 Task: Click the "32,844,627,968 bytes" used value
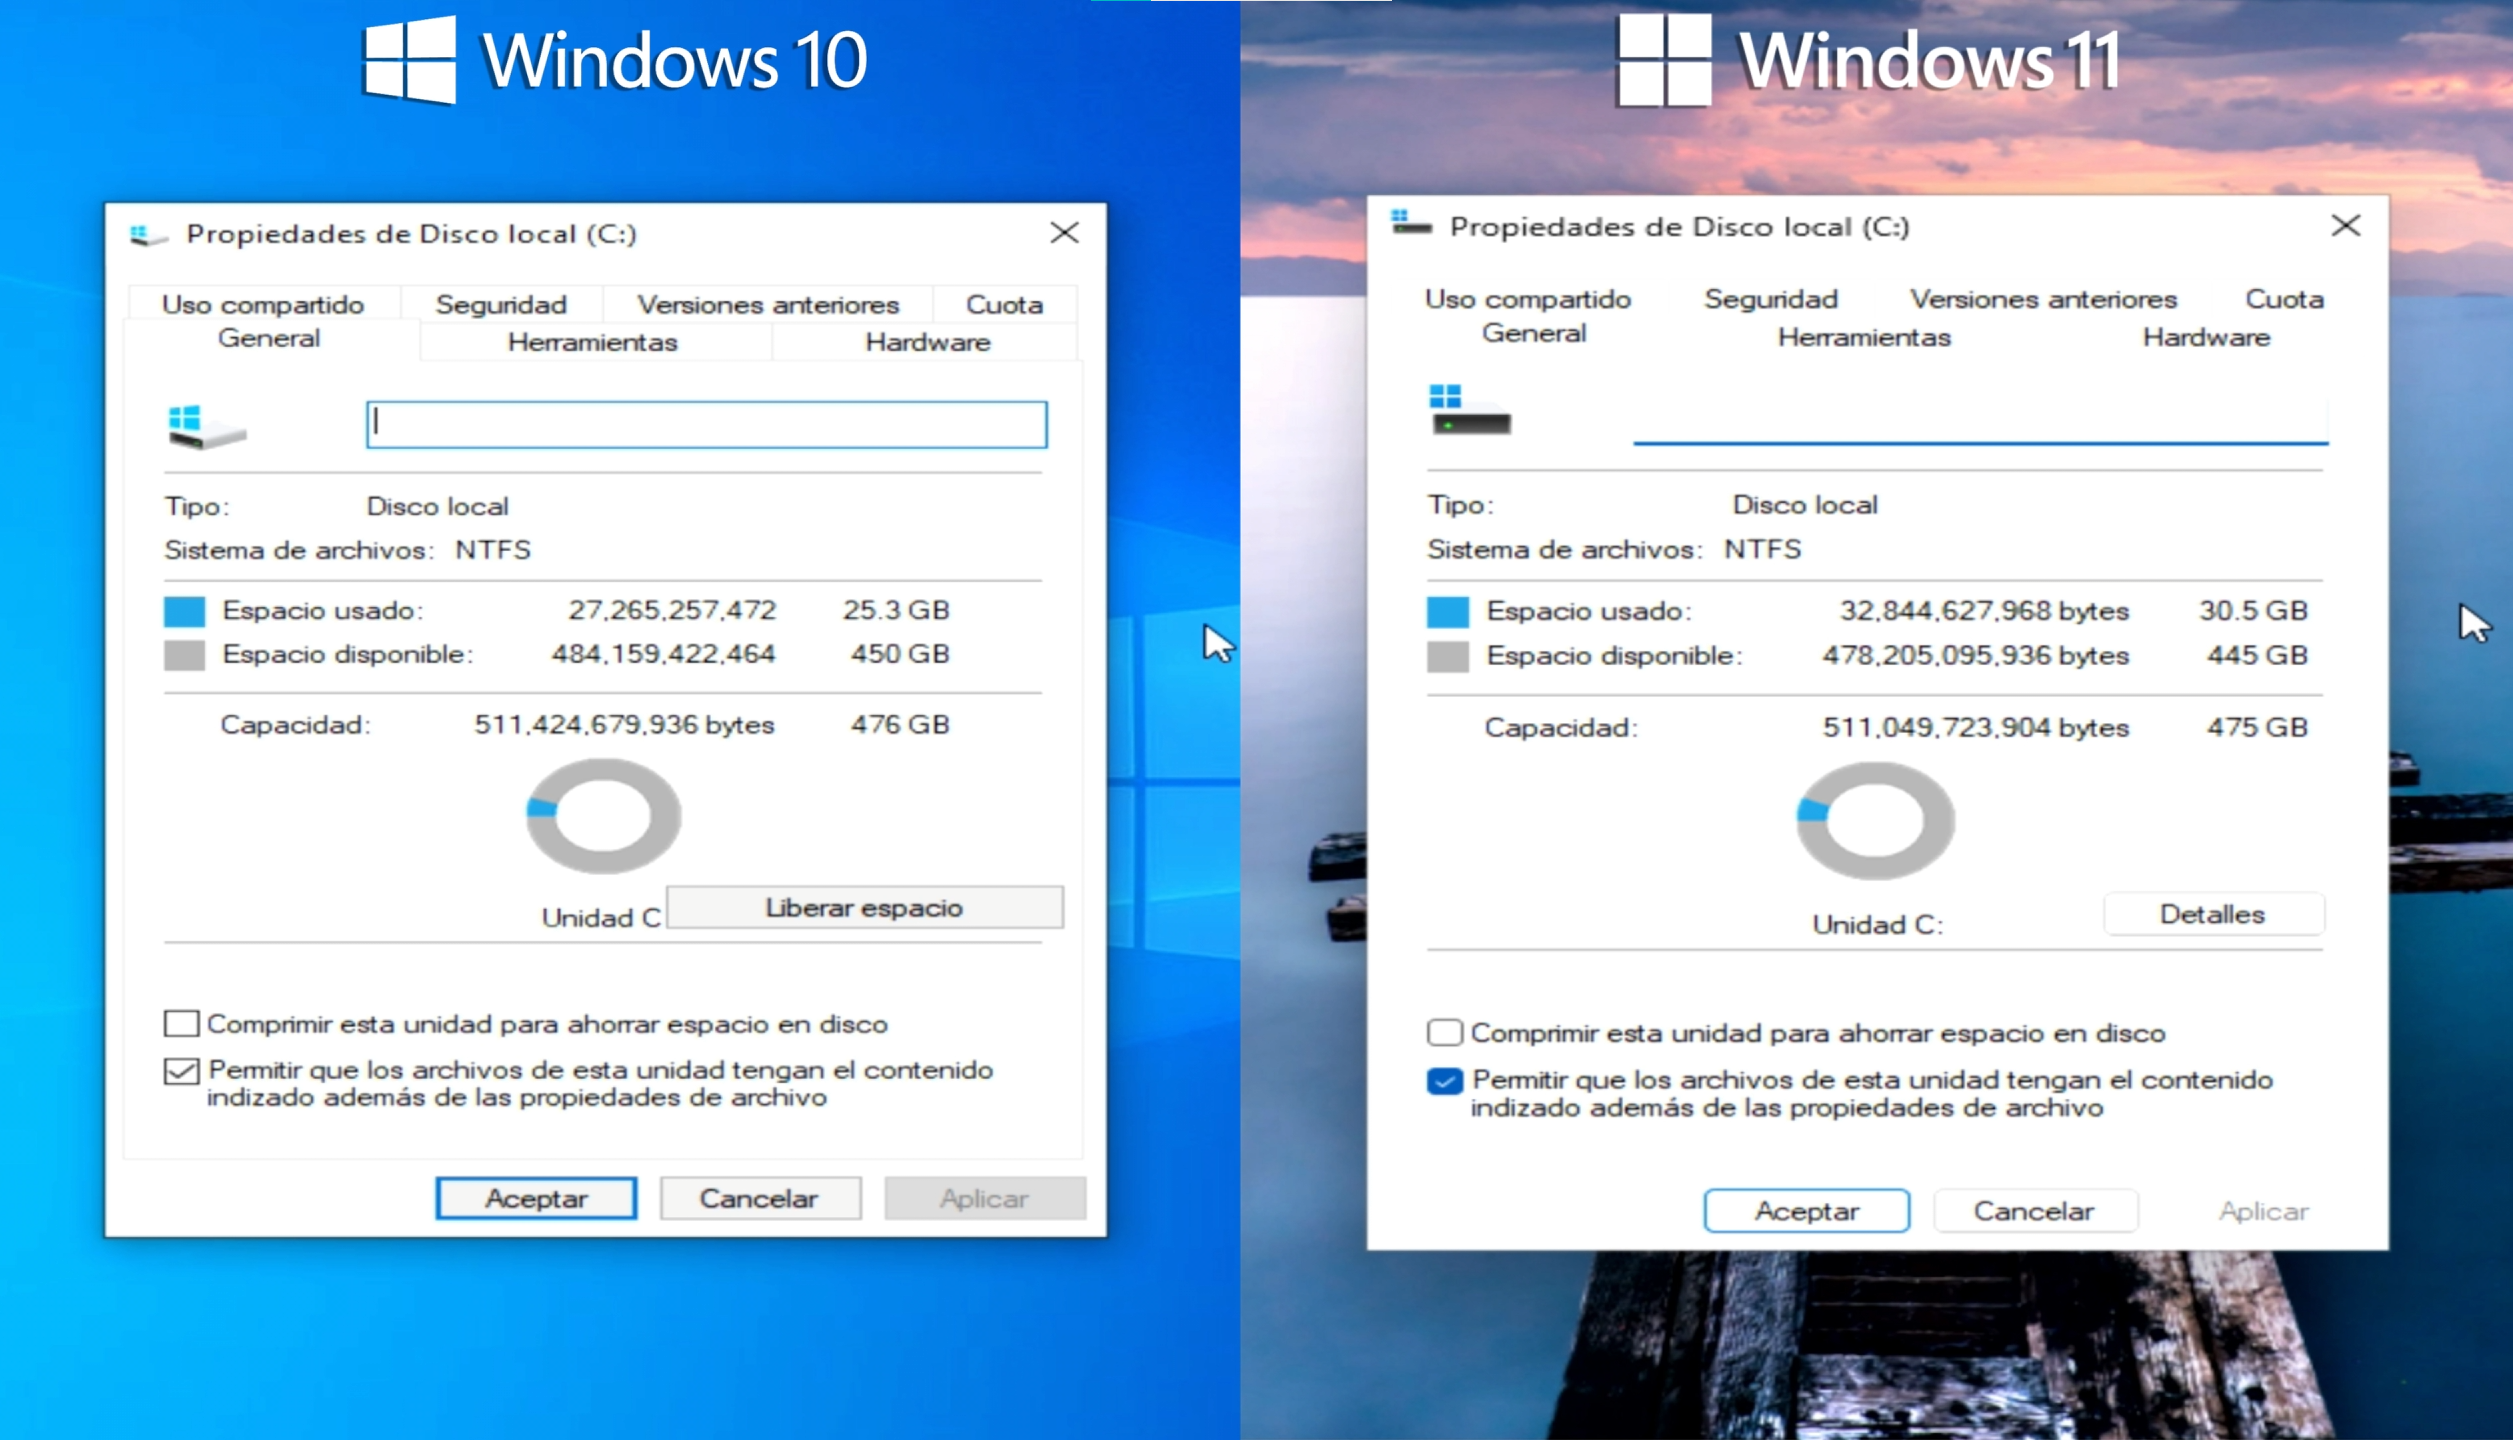click(1984, 611)
